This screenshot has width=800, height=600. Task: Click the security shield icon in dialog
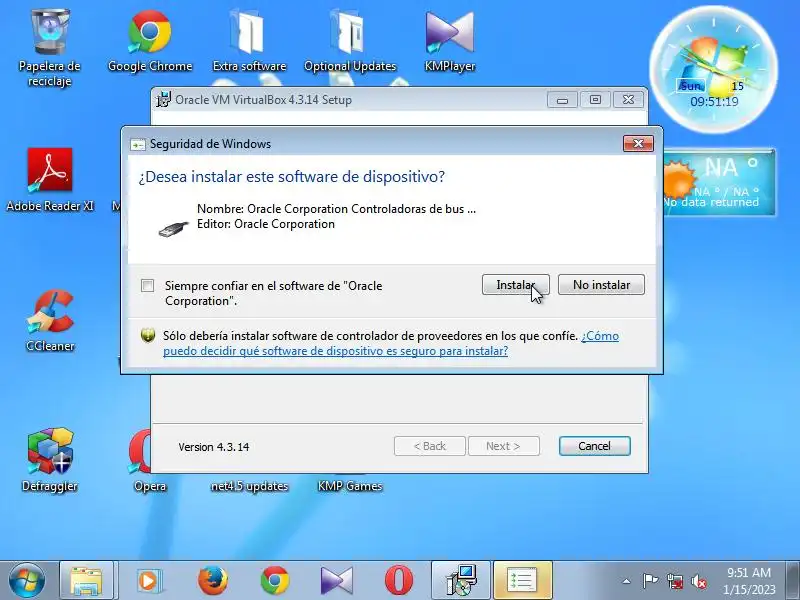[x=147, y=336]
